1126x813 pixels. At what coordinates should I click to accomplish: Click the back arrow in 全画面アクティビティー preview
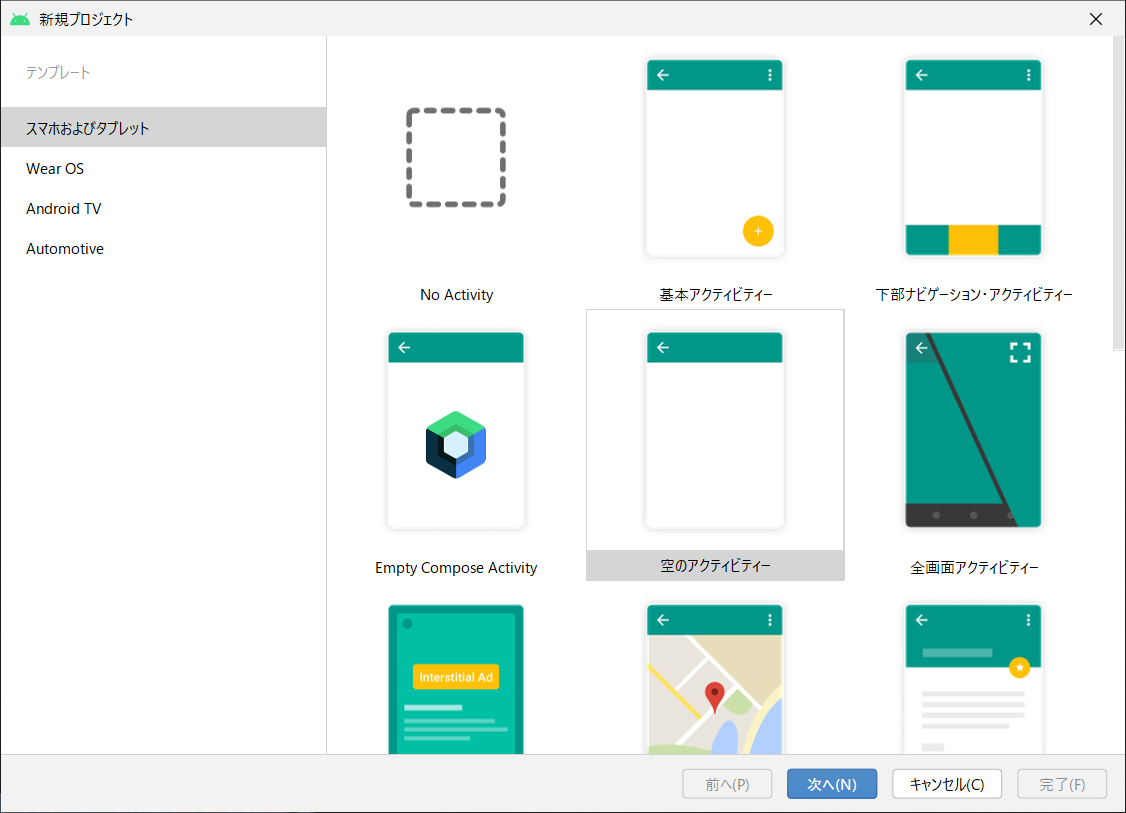(x=921, y=348)
